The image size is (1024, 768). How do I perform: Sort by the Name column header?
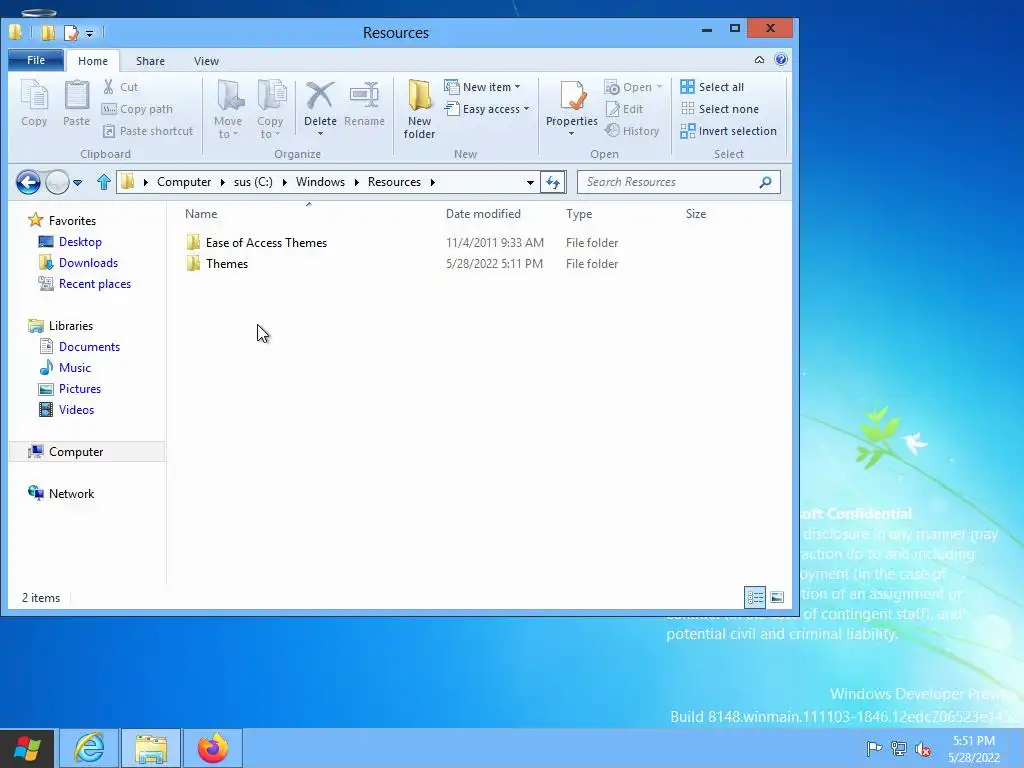(201, 214)
